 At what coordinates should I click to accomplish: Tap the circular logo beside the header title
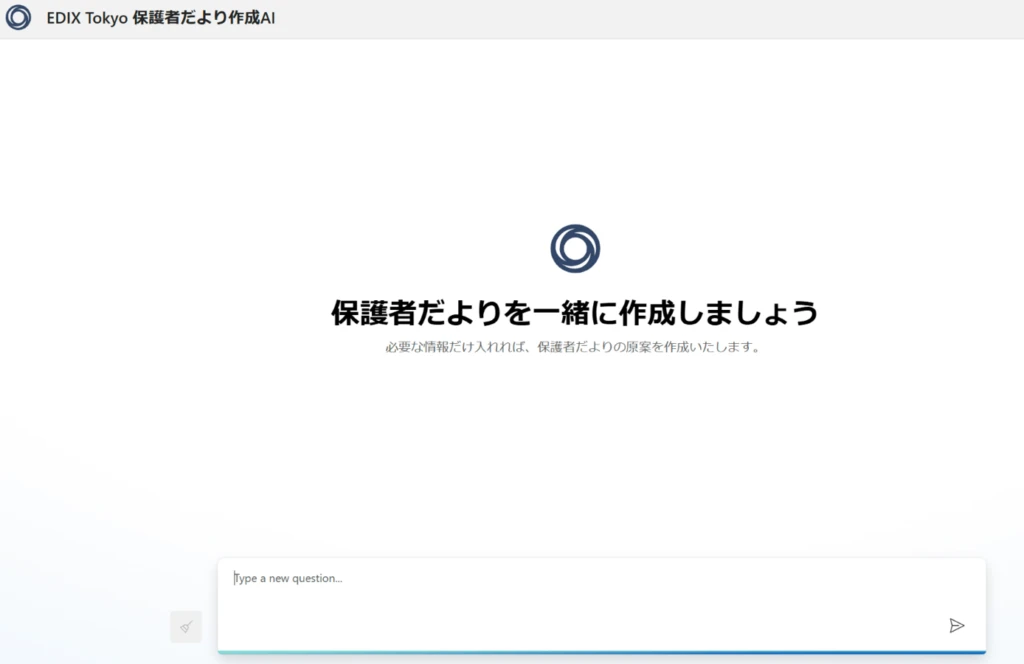click(x=18, y=18)
